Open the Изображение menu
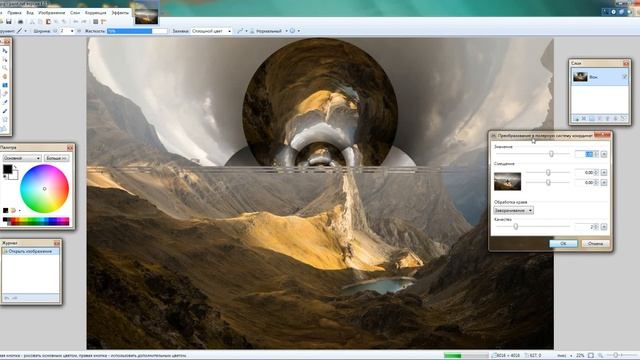Viewport: 640px width, 360px height. point(51,13)
